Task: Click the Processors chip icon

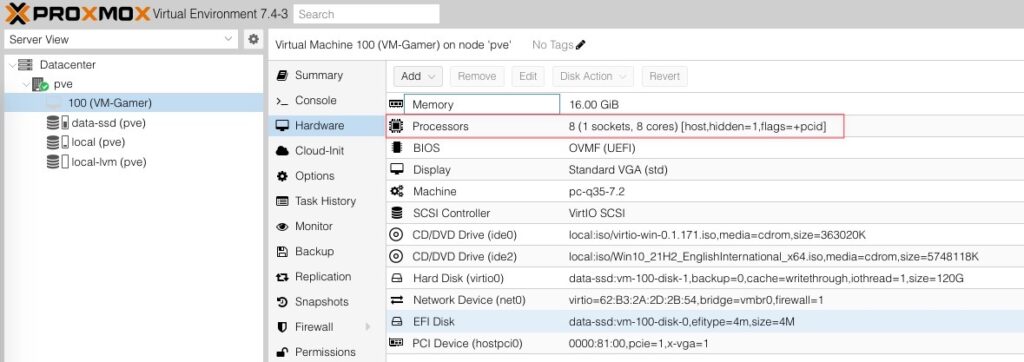Action: click(x=396, y=126)
